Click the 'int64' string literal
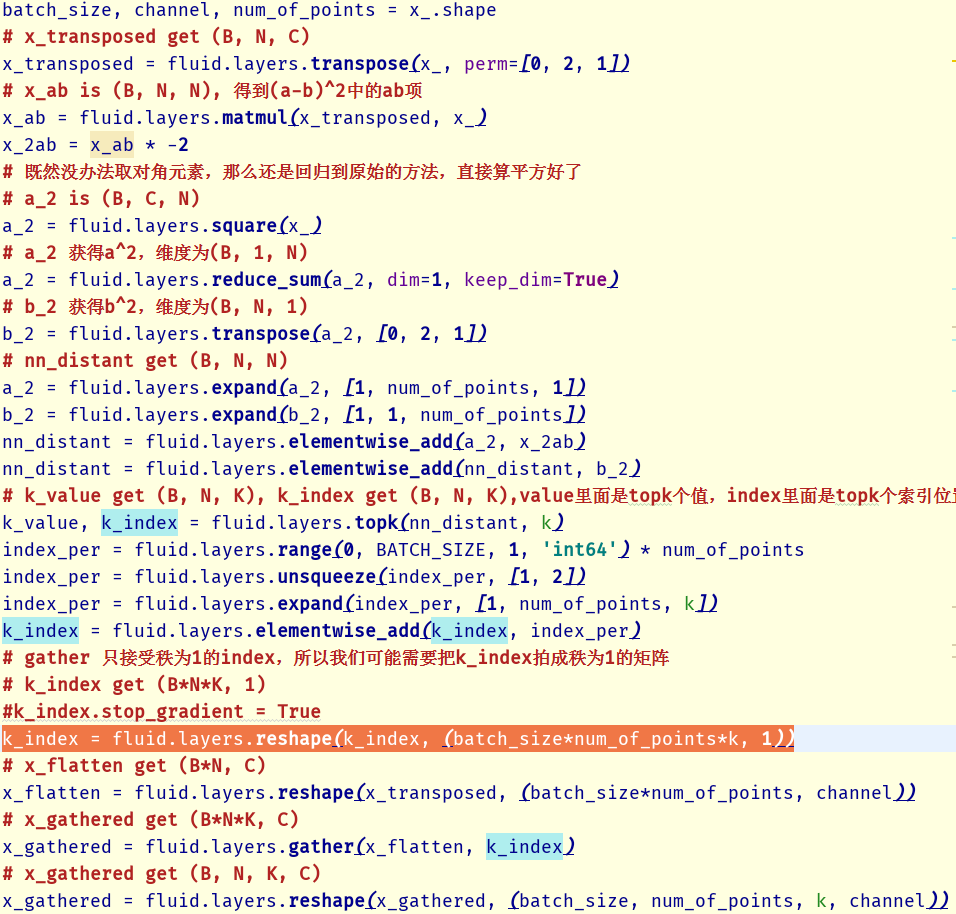The image size is (956, 914). click(x=580, y=550)
